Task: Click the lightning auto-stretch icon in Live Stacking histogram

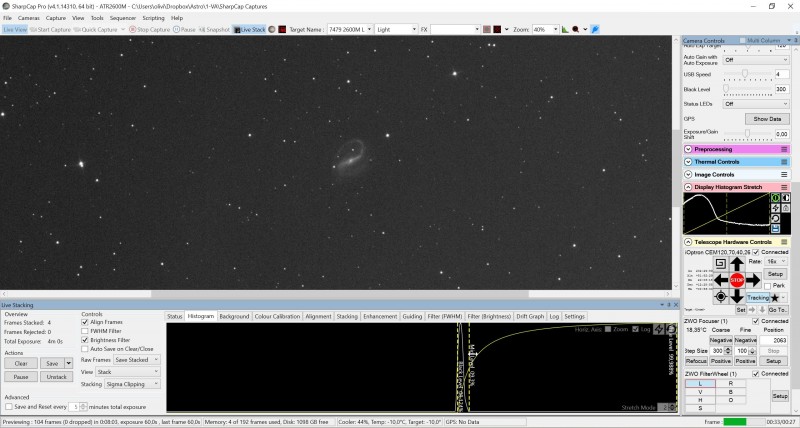Action: 659,330
